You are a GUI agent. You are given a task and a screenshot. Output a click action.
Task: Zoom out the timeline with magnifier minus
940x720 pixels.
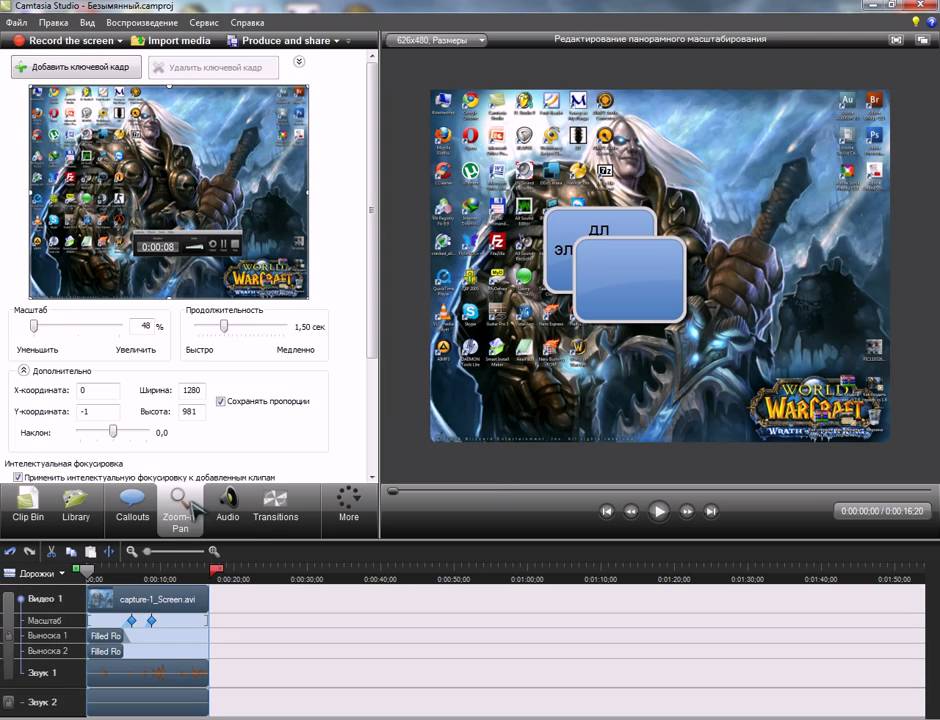(131, 552)
